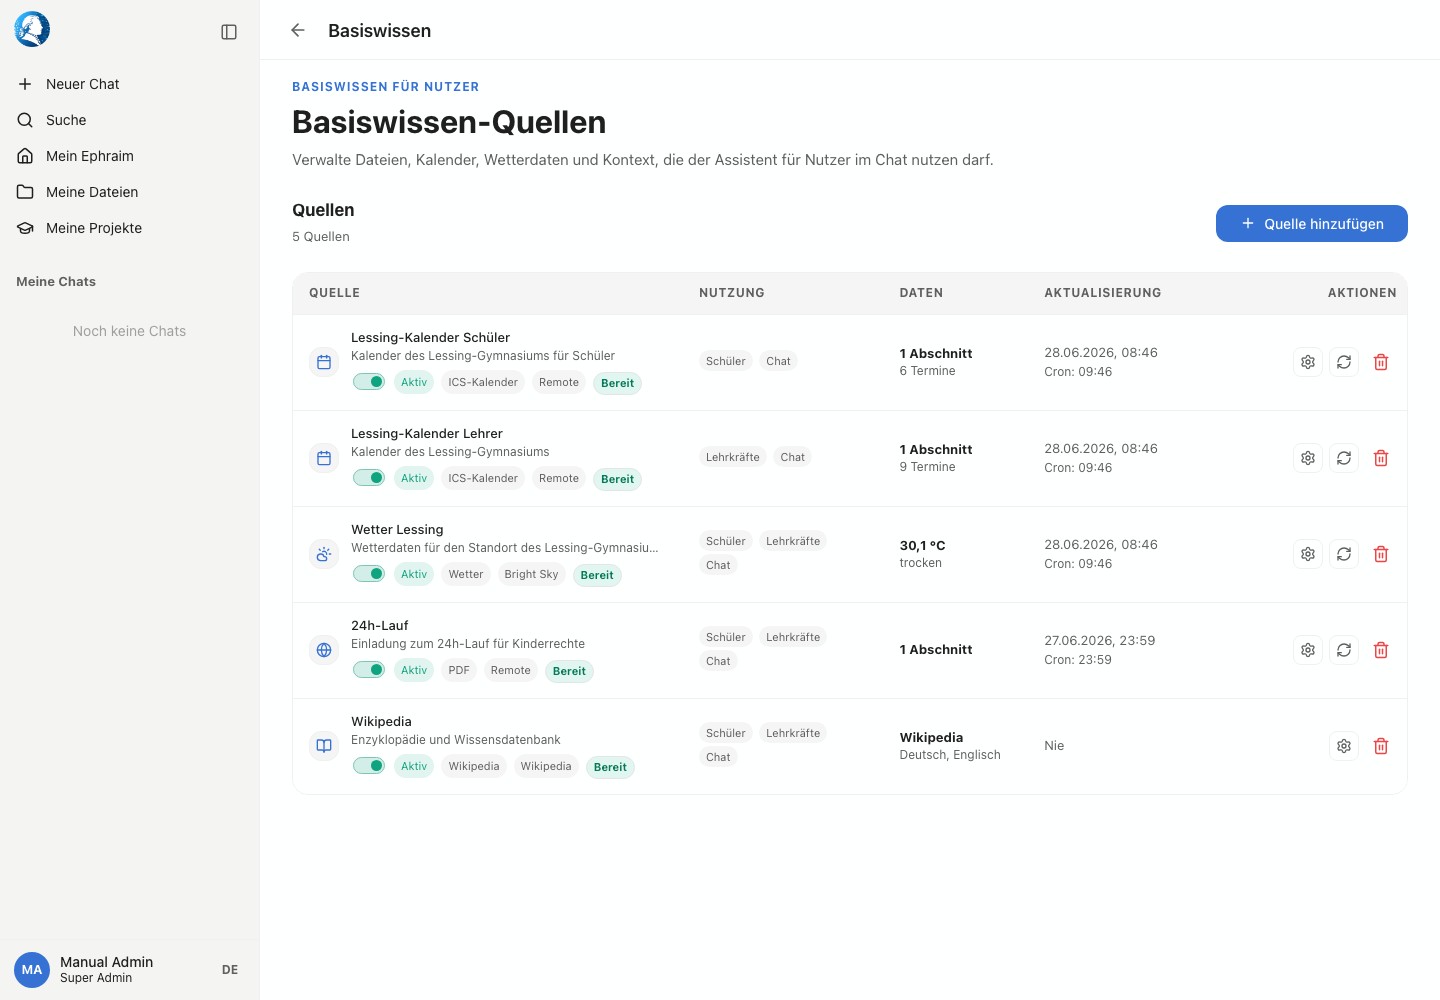Screen dimensions: 1440x1000
Task: Collapse the sidebar panel
Action: pyautogui.click(x=229, y=32)
